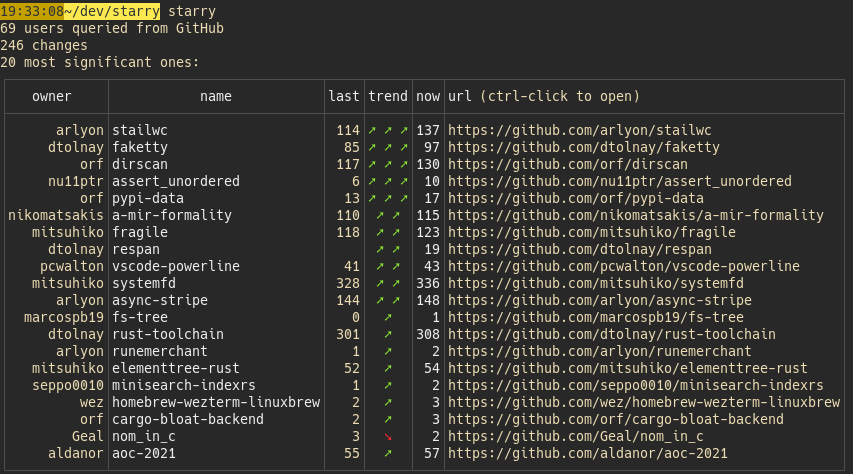Click the 'url (ctrl-click to open)' header

544,96
